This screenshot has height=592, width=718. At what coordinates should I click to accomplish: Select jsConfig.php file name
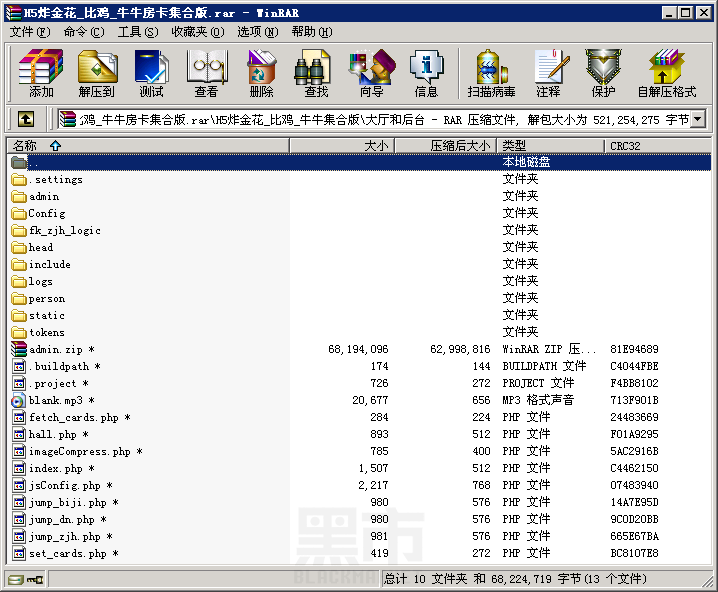tap(71, 485)
